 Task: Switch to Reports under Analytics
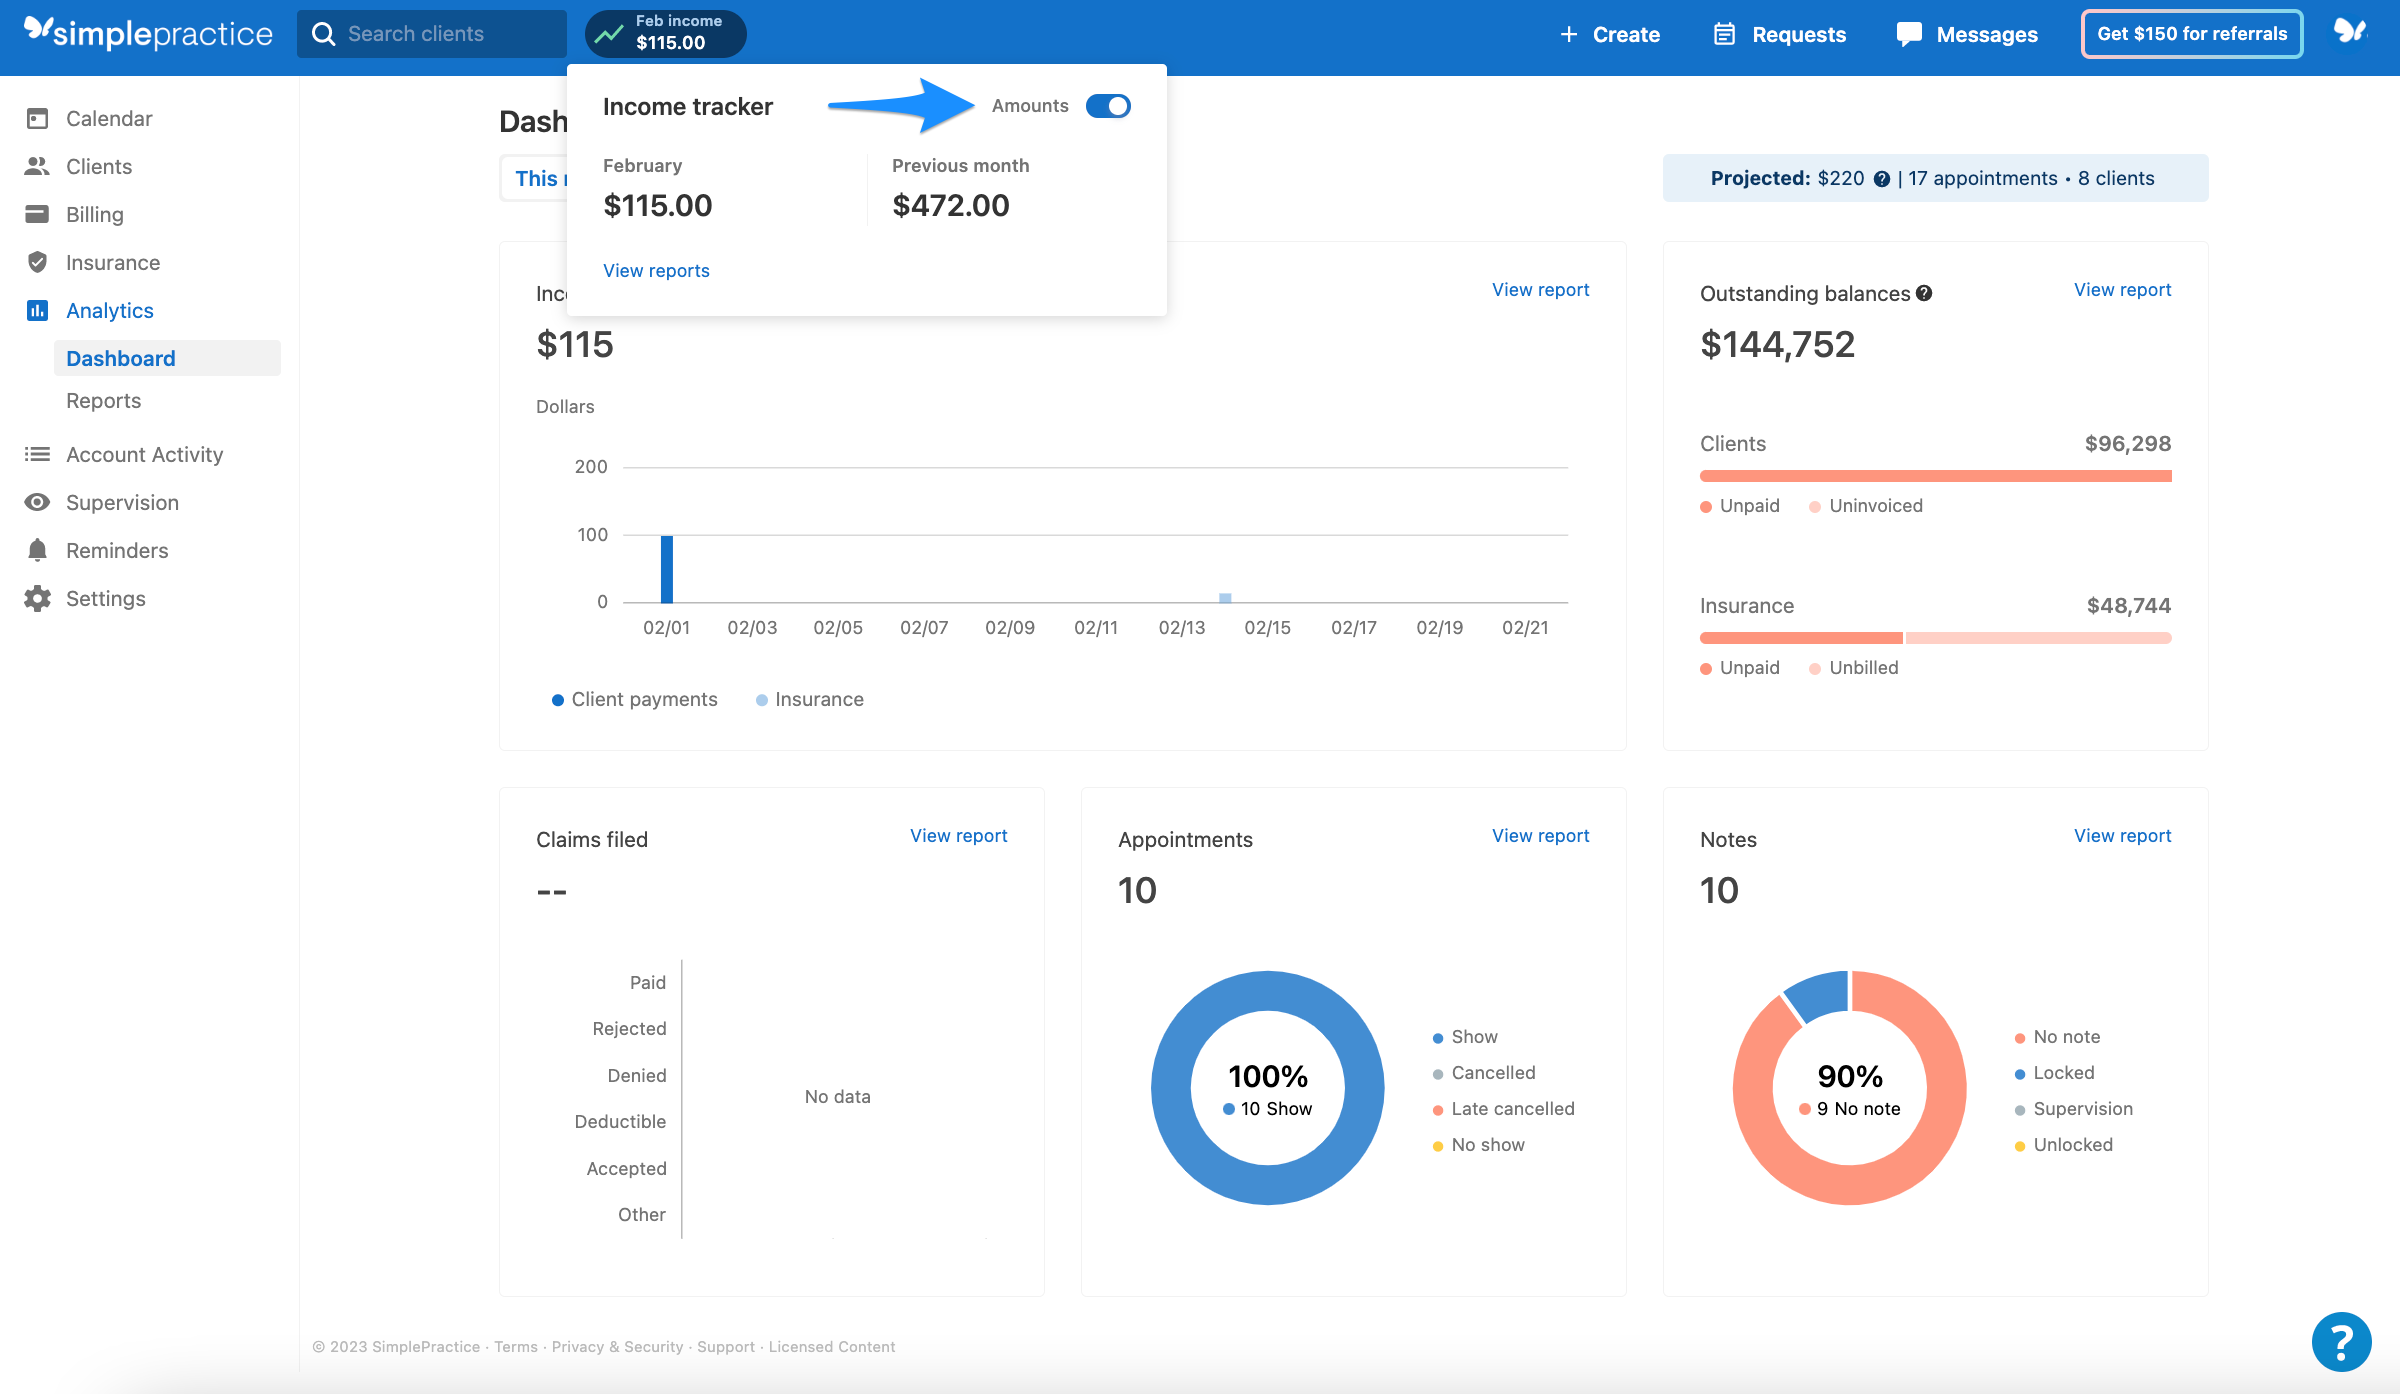coord(103,400)
